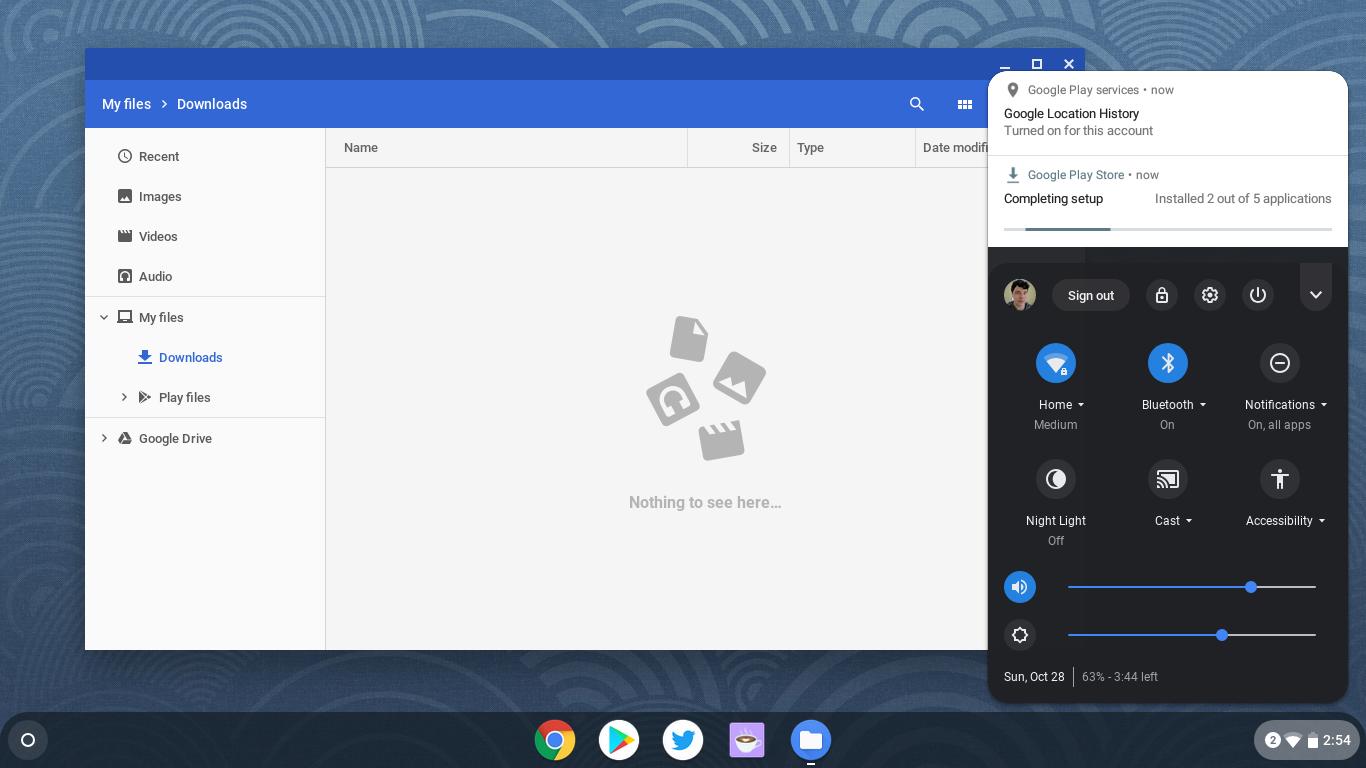Expand the Google Drive tree item

point(104,438)
